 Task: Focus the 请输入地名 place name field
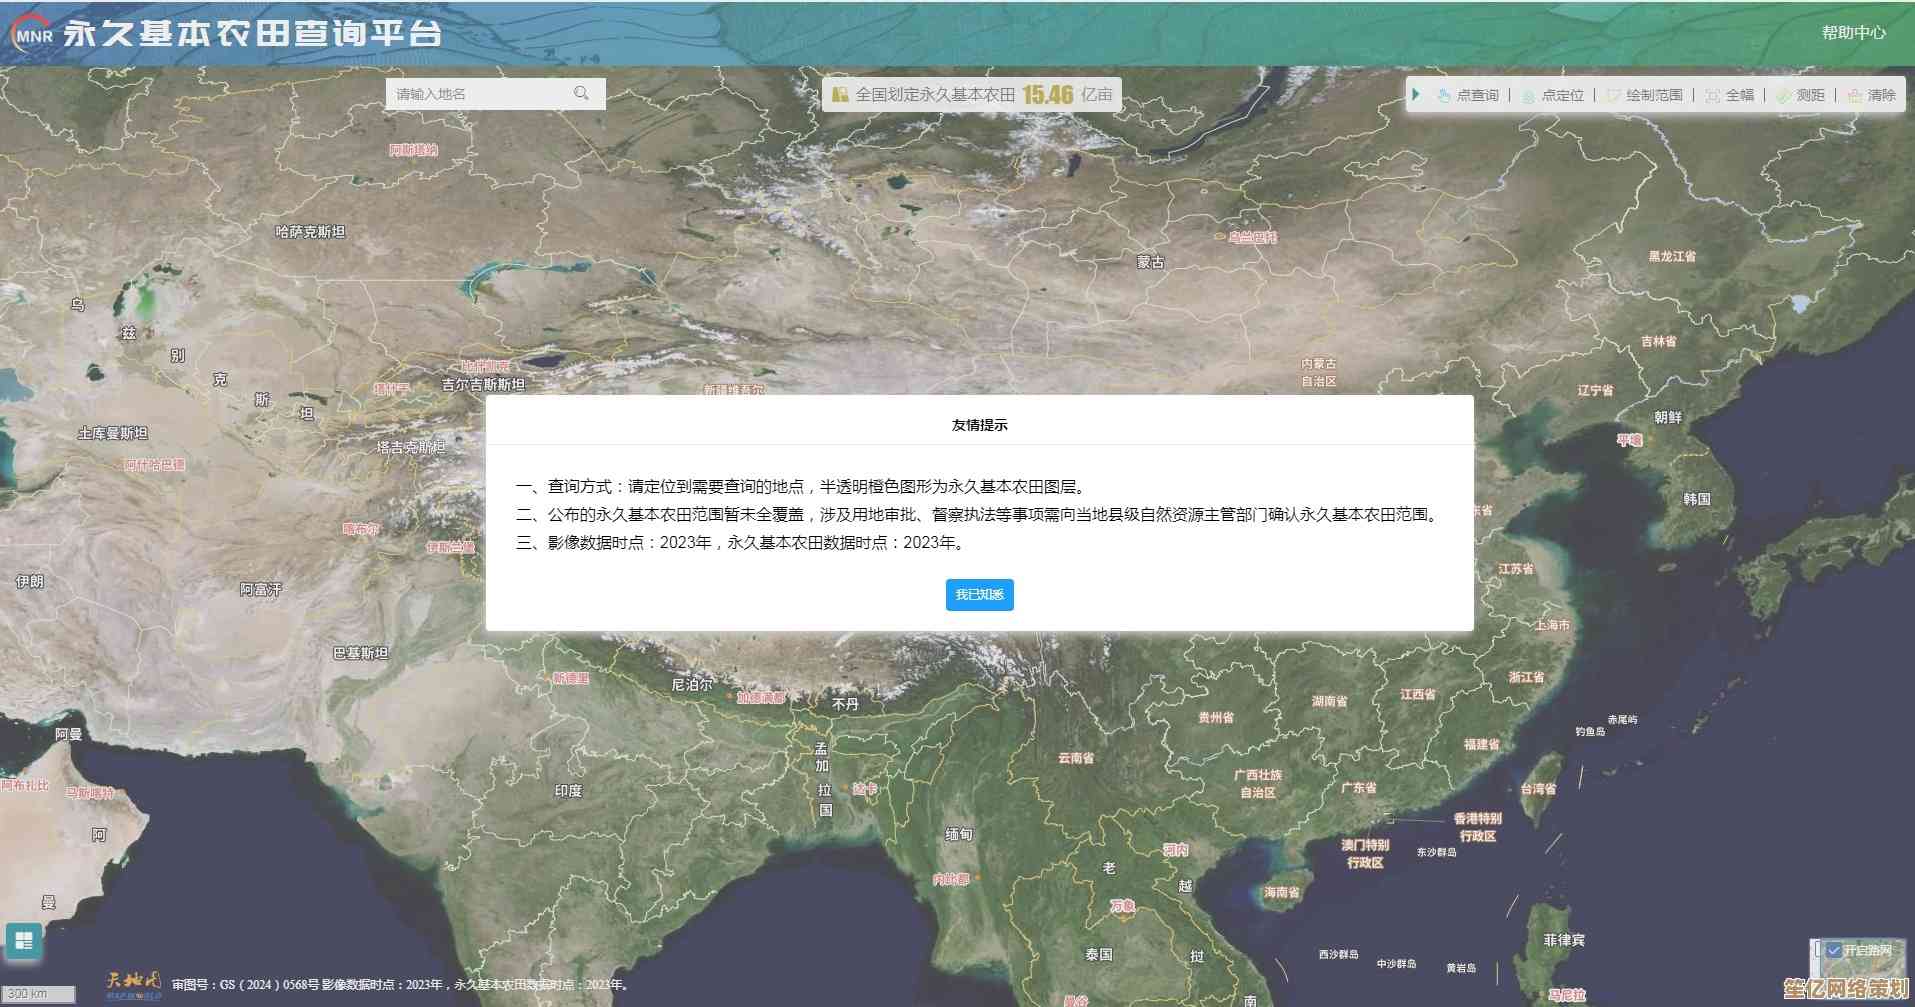pos(478,94)
